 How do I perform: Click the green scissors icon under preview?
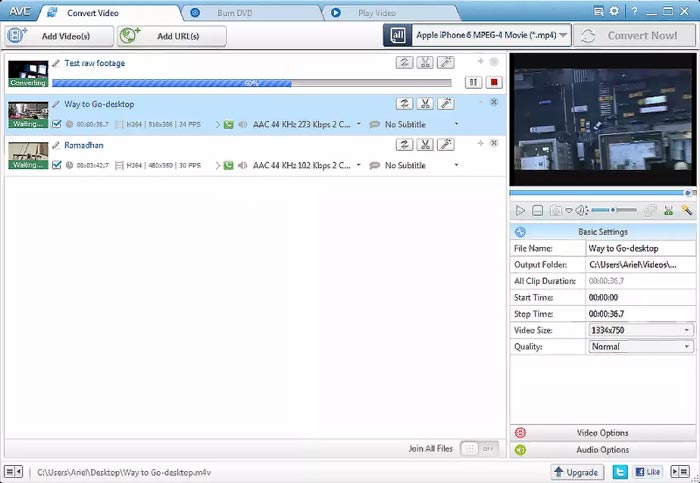668,210
